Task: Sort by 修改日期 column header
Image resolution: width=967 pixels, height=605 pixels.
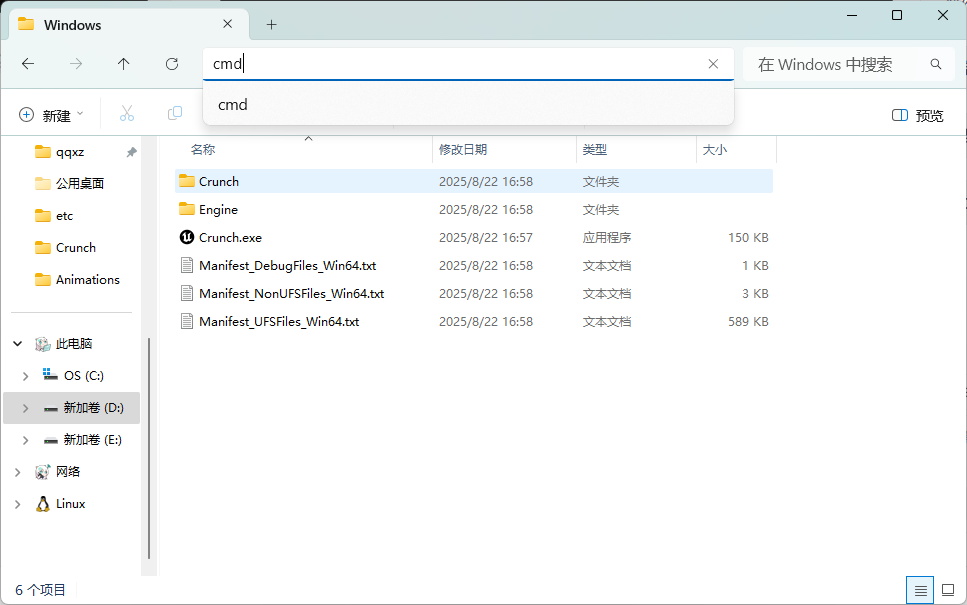Action: tap(463, 149)
